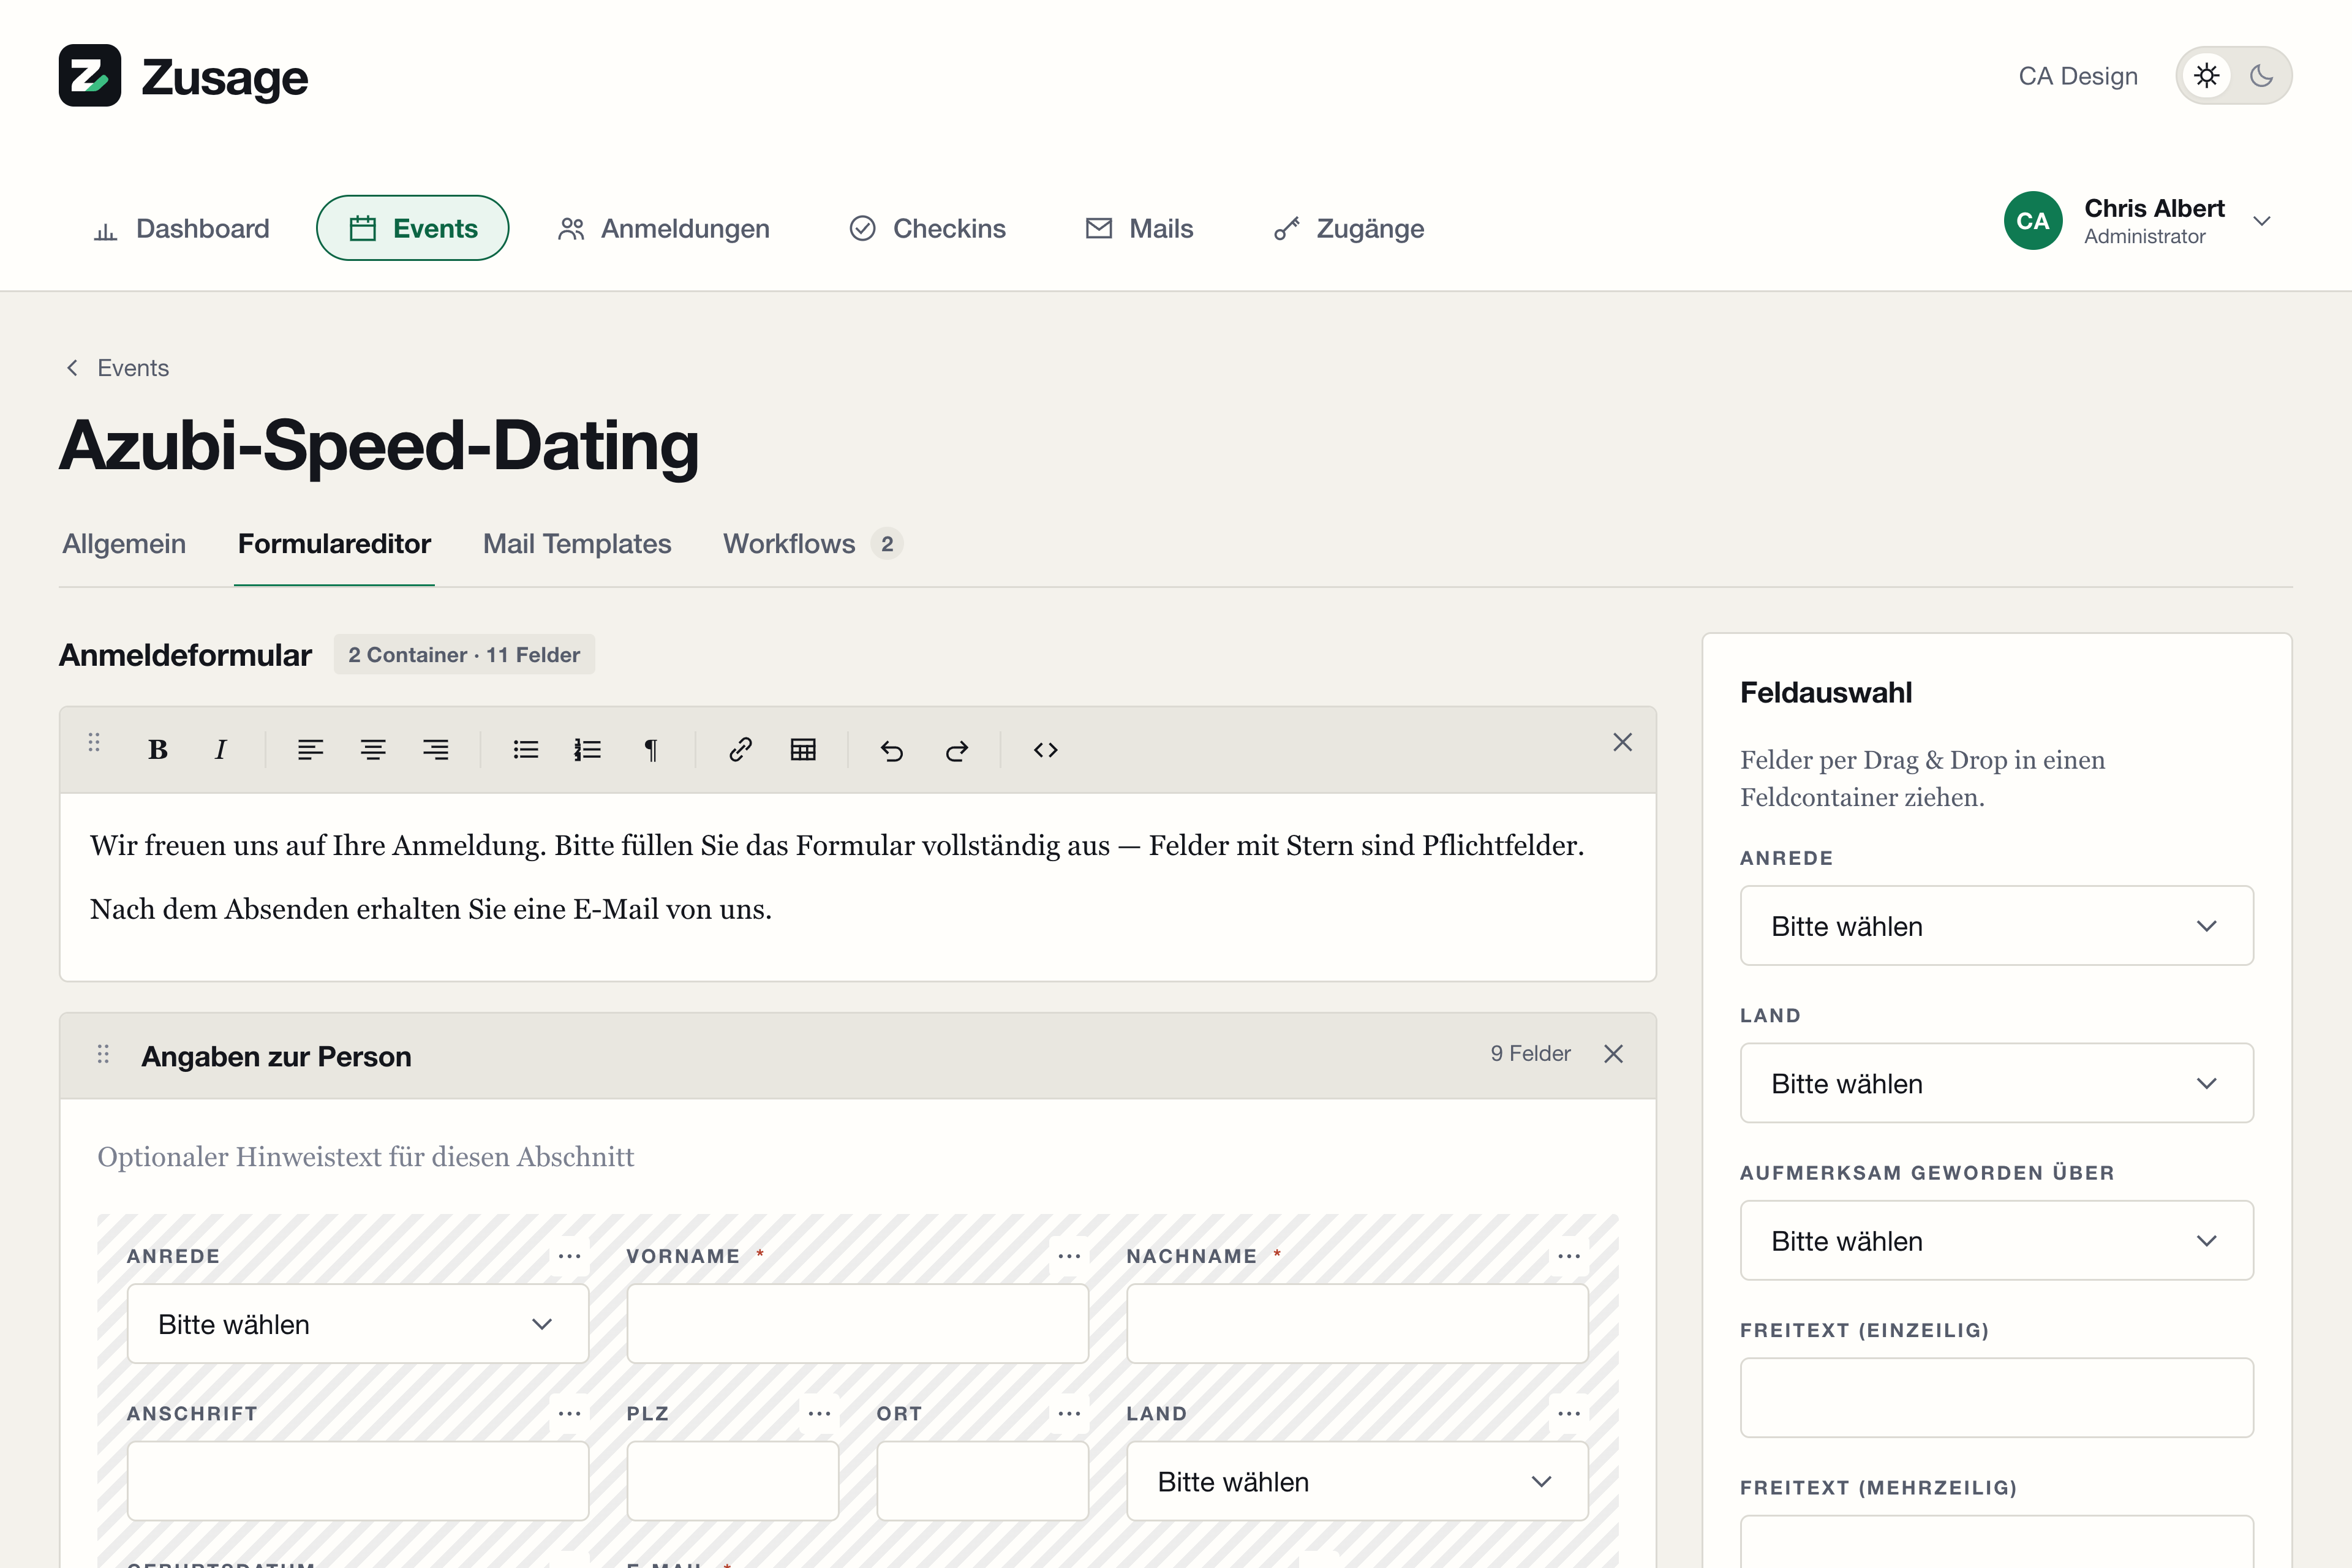Image resolution: width=2352 pixels, height=1568 pixels.
Task: Insert a table
Action: [803, 750]
